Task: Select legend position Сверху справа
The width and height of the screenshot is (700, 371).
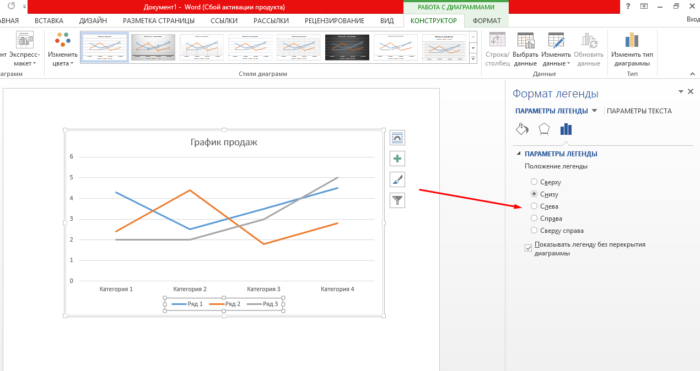Action: coord(534,230)
